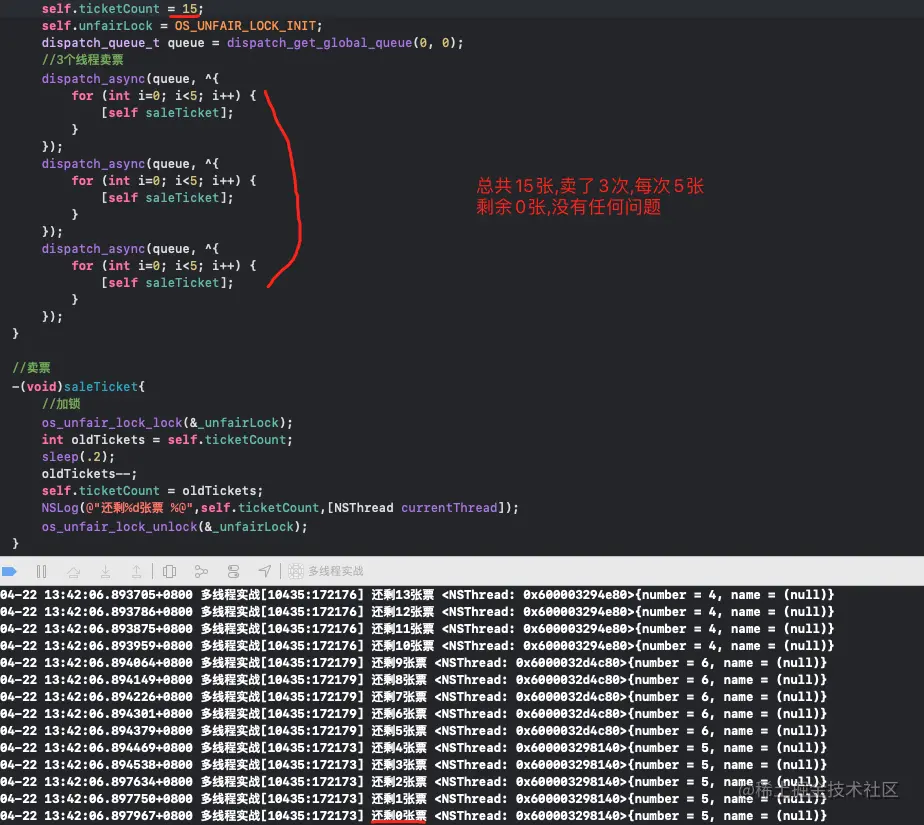Click console log line 还剩6张票

coord(414,714)
